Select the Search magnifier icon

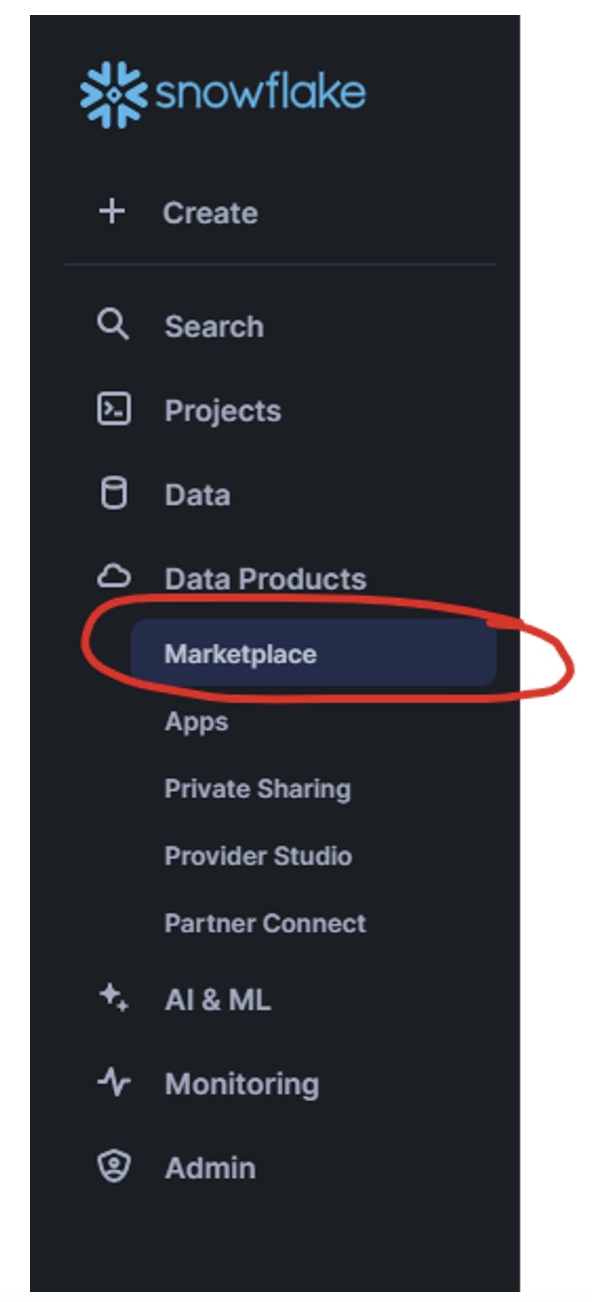coord(113,324)
